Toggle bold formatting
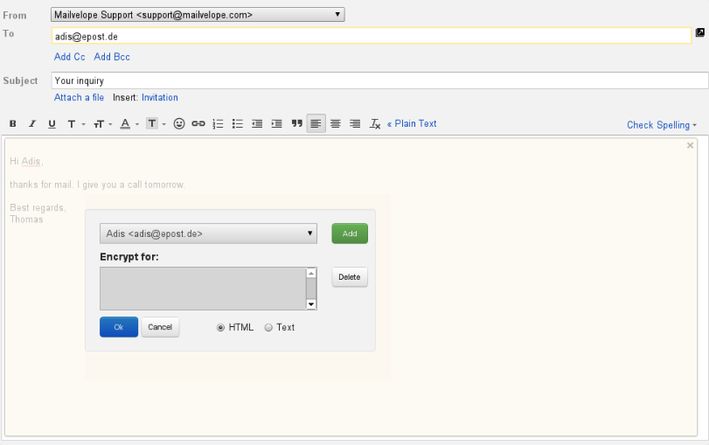The height and width of the screenshot is (445, 709). (13, 123)
